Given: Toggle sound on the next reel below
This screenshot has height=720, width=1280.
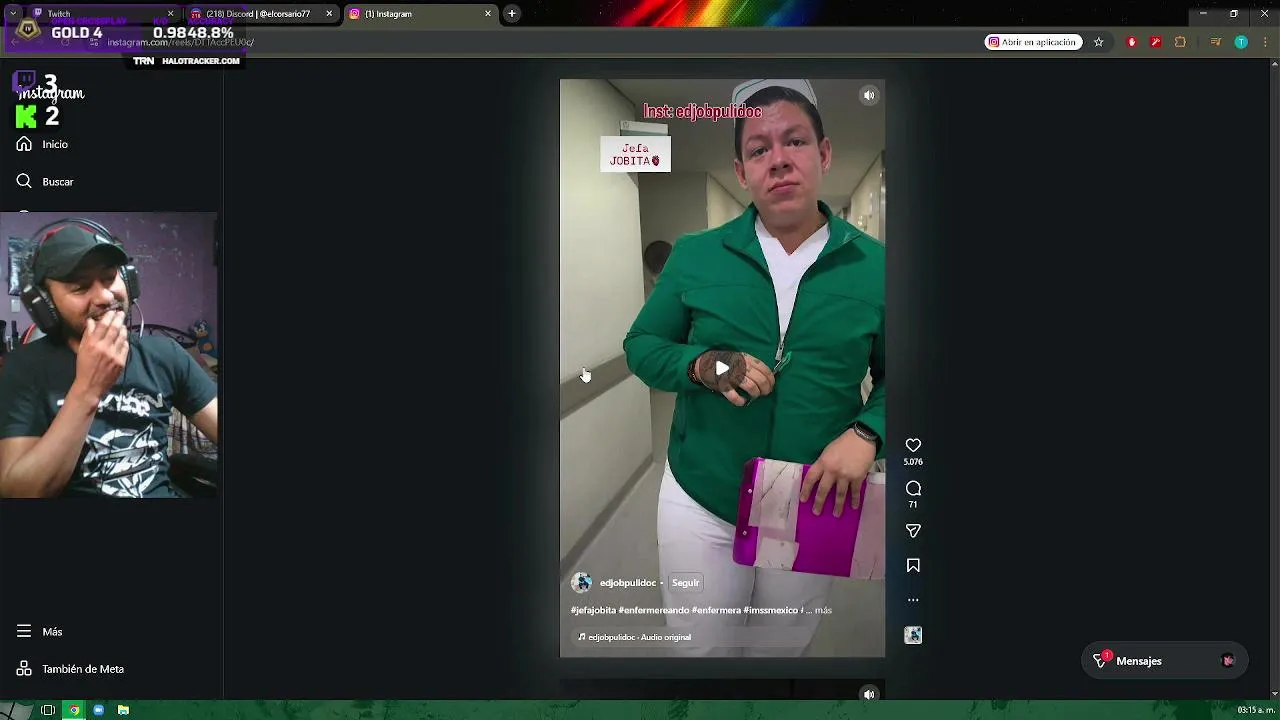Looking at the screenshot, I should (x=869, y=694).
